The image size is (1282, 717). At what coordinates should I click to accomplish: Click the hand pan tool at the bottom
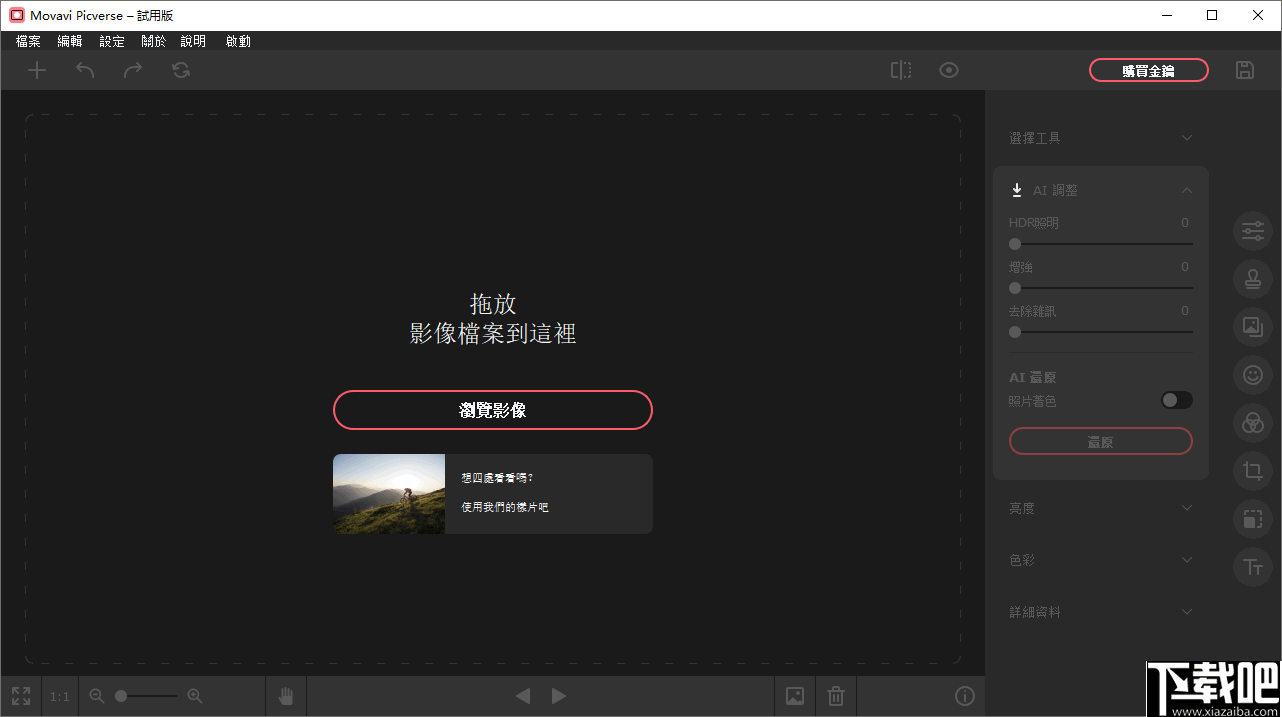click(x=285, y=695)
